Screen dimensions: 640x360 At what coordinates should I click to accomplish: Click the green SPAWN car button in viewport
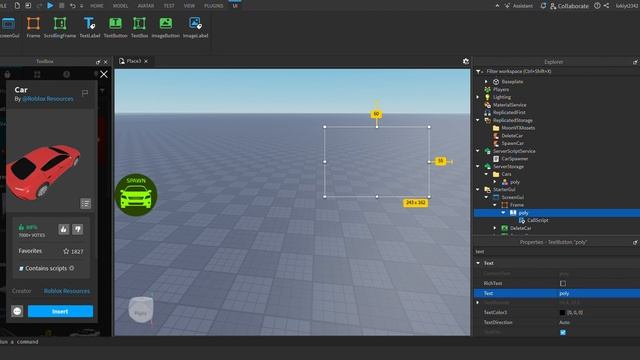(x=136, y=195)
